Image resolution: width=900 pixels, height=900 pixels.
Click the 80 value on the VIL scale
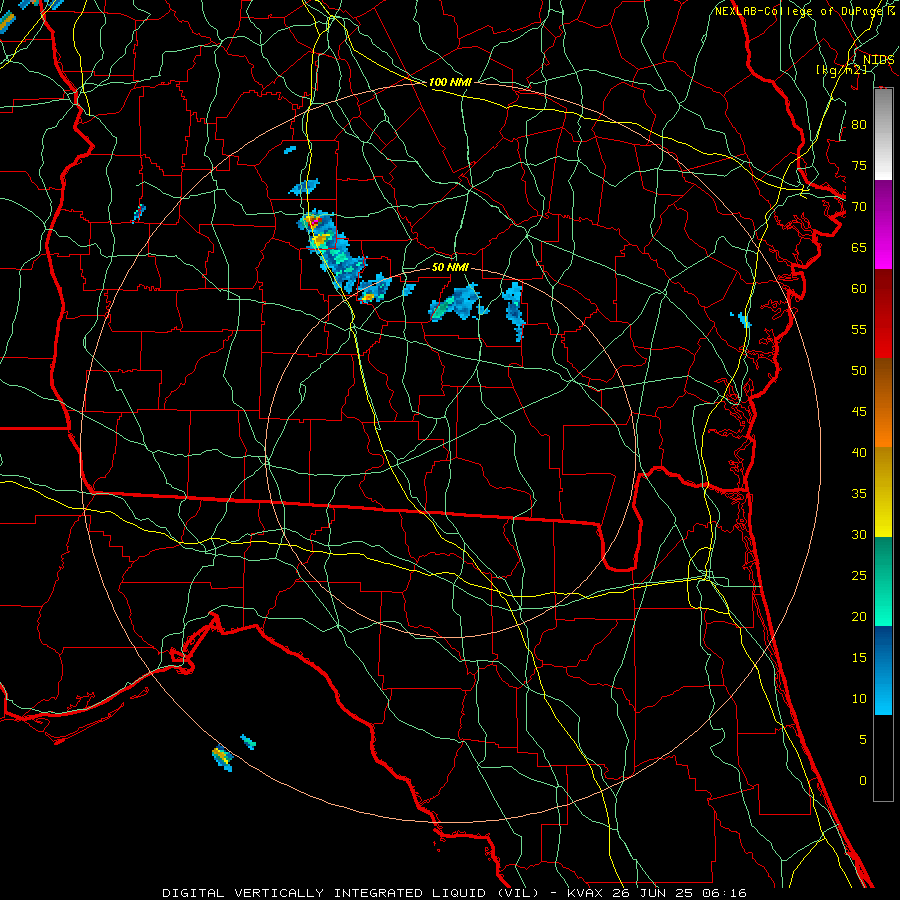859,125
